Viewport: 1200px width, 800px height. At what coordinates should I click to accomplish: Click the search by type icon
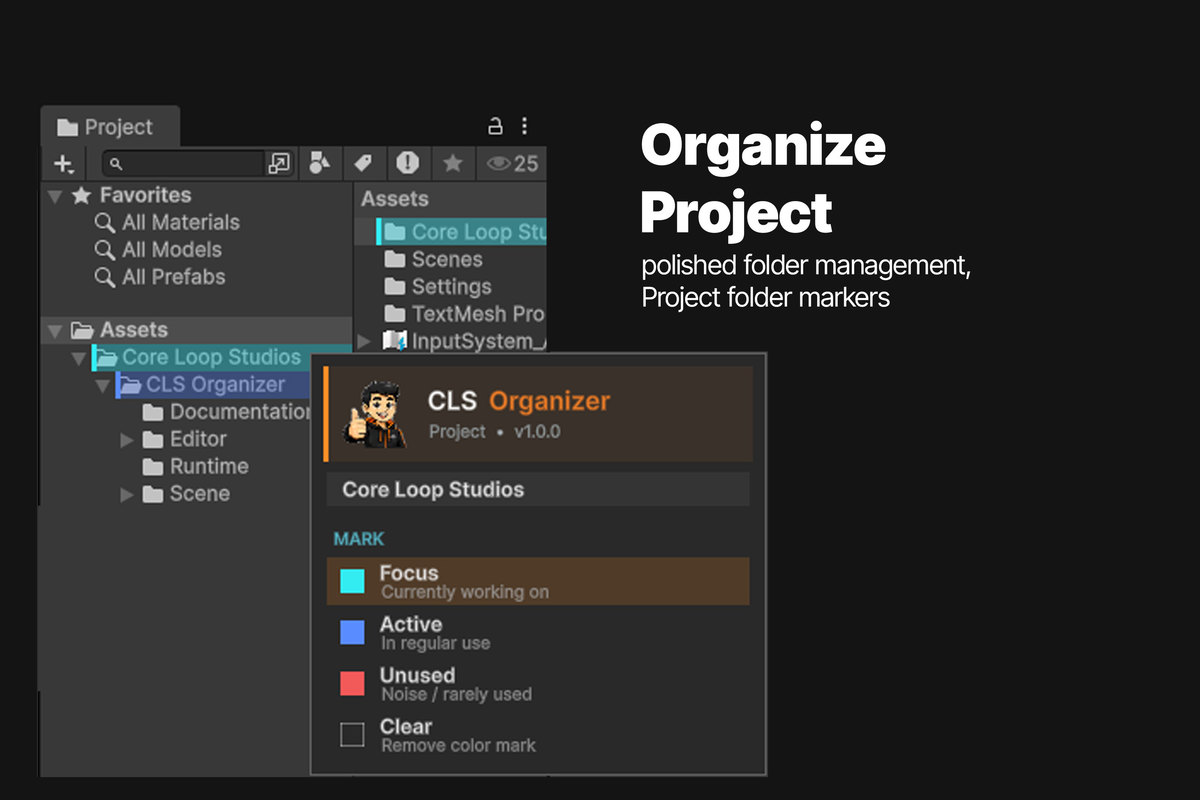pos(319,163)
